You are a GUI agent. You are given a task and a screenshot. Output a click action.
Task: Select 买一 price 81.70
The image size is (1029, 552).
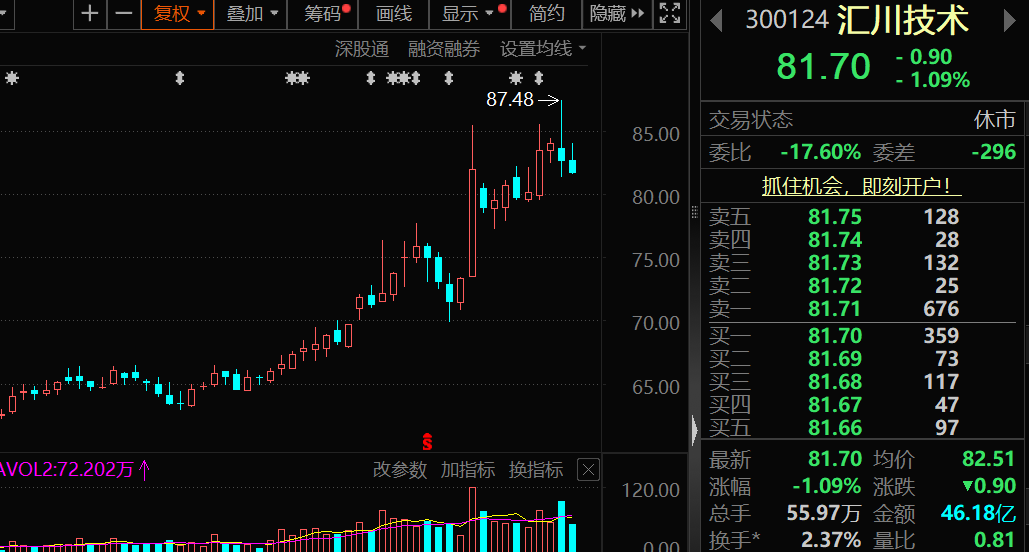click(835, 335)
